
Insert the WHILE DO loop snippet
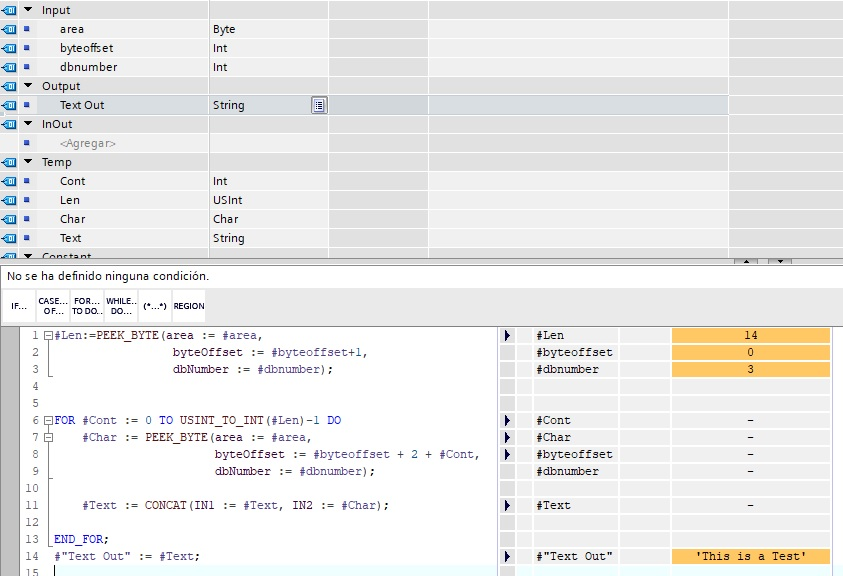[121, 306]
